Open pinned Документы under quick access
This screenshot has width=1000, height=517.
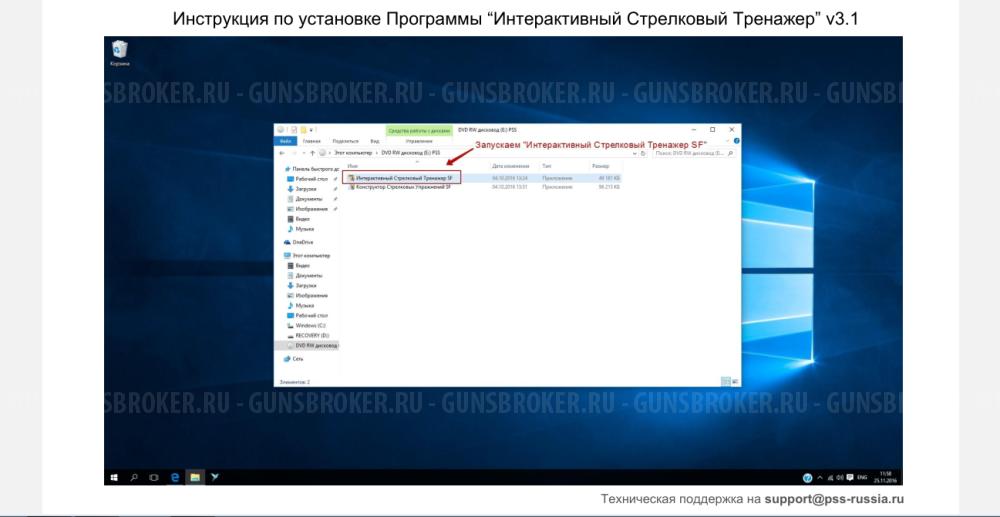click(x=305, y=199)
